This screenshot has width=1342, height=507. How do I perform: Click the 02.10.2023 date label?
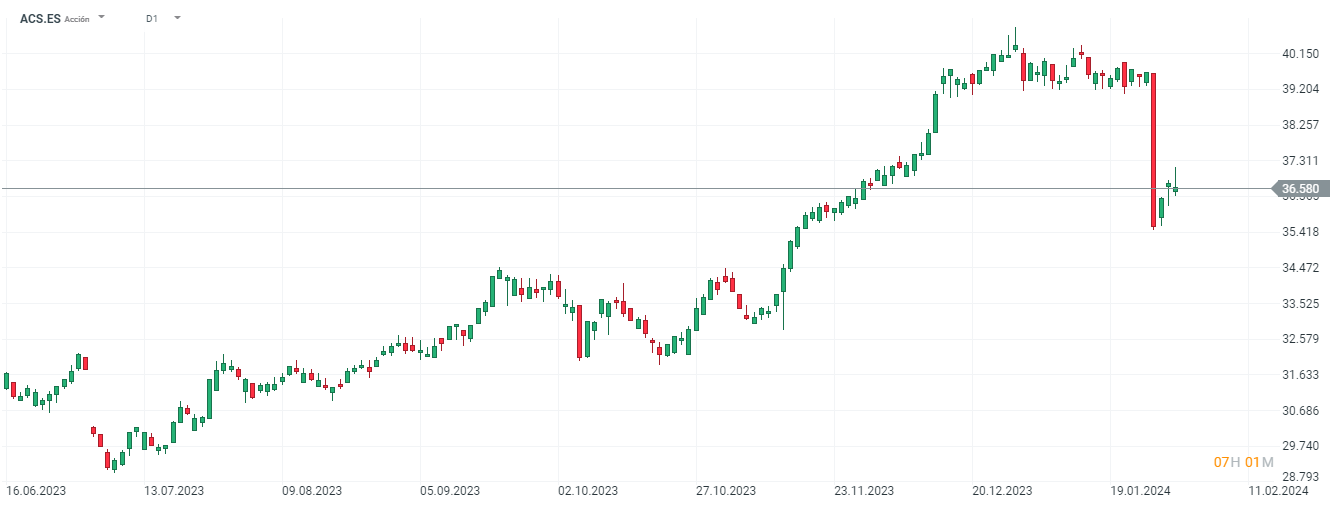588,491
